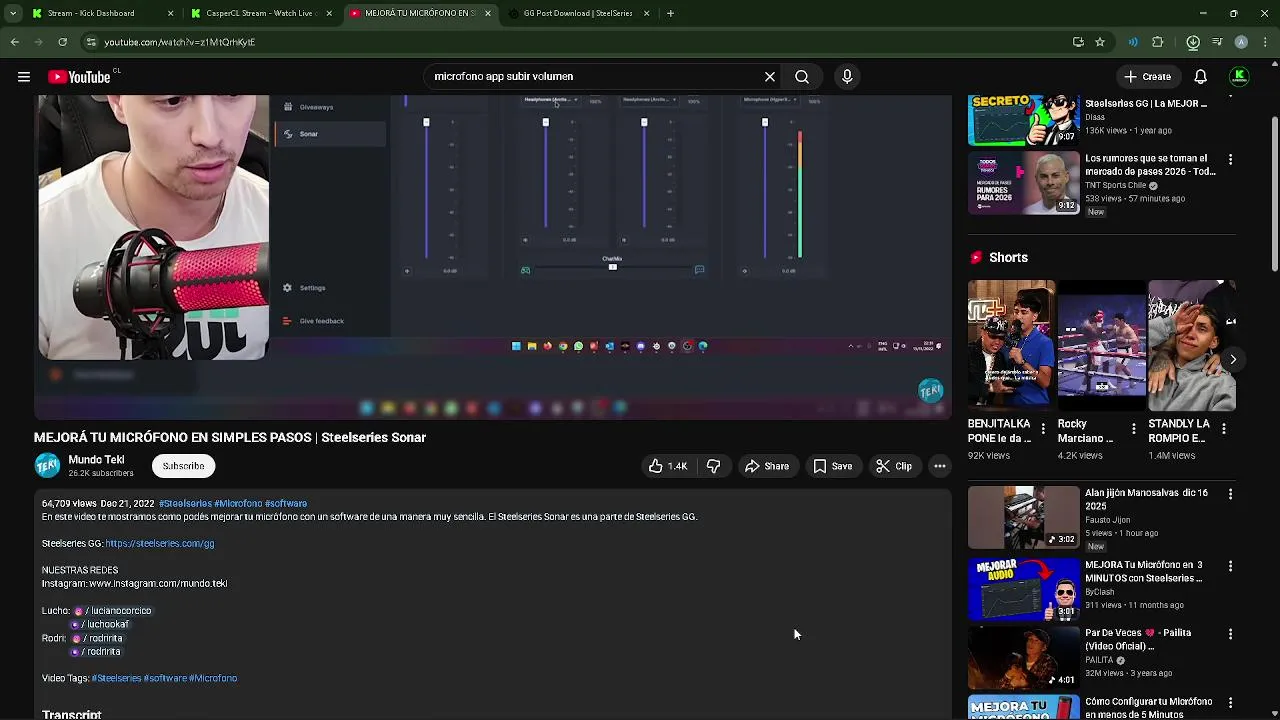Open MEJORA Tu Micrófono 3 MINUTOS video thumbnail
Image resolution: width=1280 pixels, height=720 pixels.
click(1024, 589)
